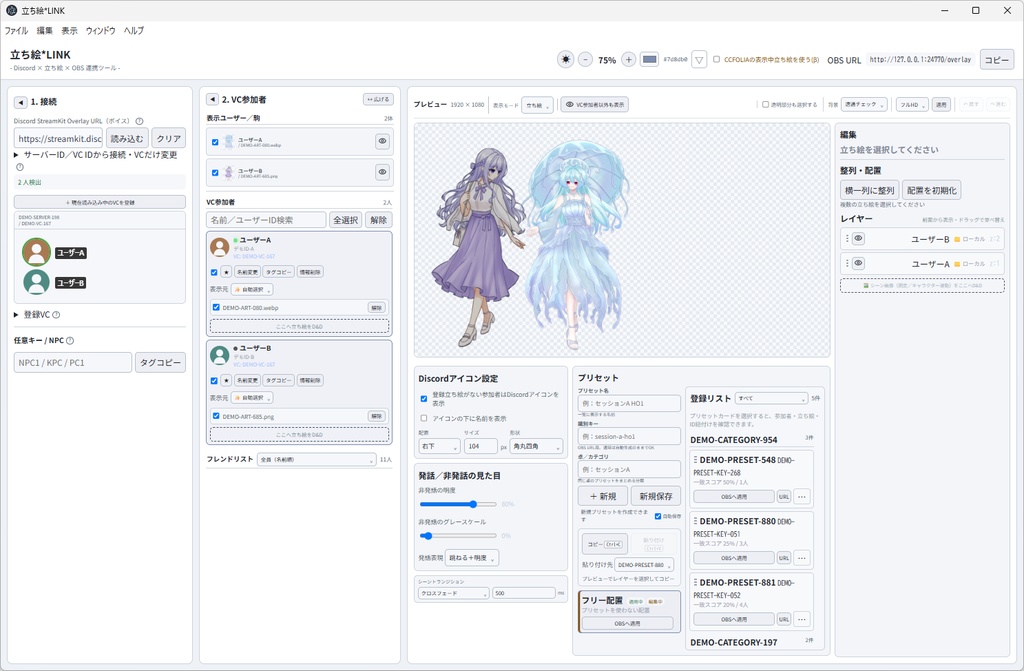Image resolution: width=1024 pixels, height=671 pixels.
Task: Open the 表示 menu
Action: 69,31
